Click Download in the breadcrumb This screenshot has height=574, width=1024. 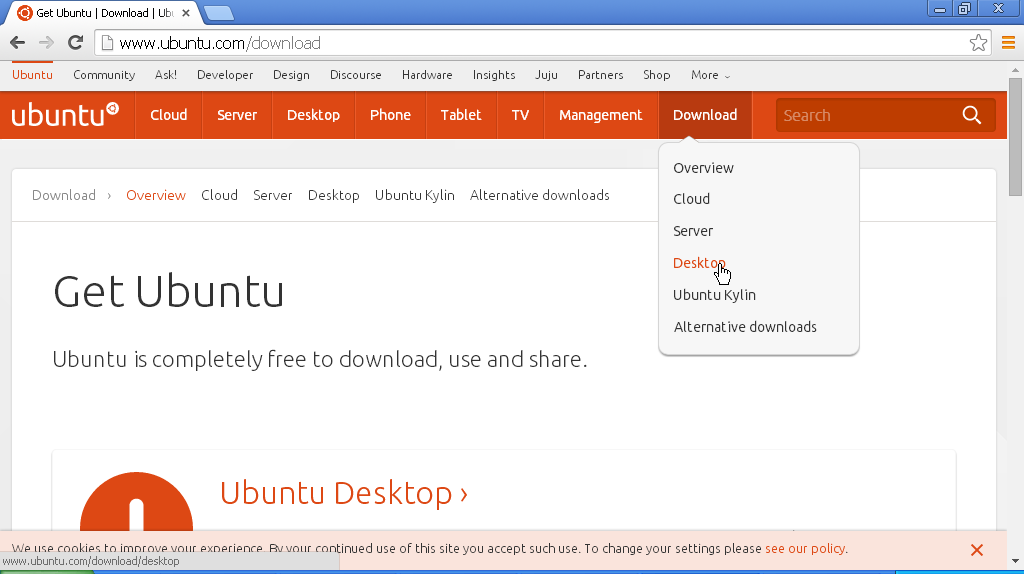tap(64, 195)
